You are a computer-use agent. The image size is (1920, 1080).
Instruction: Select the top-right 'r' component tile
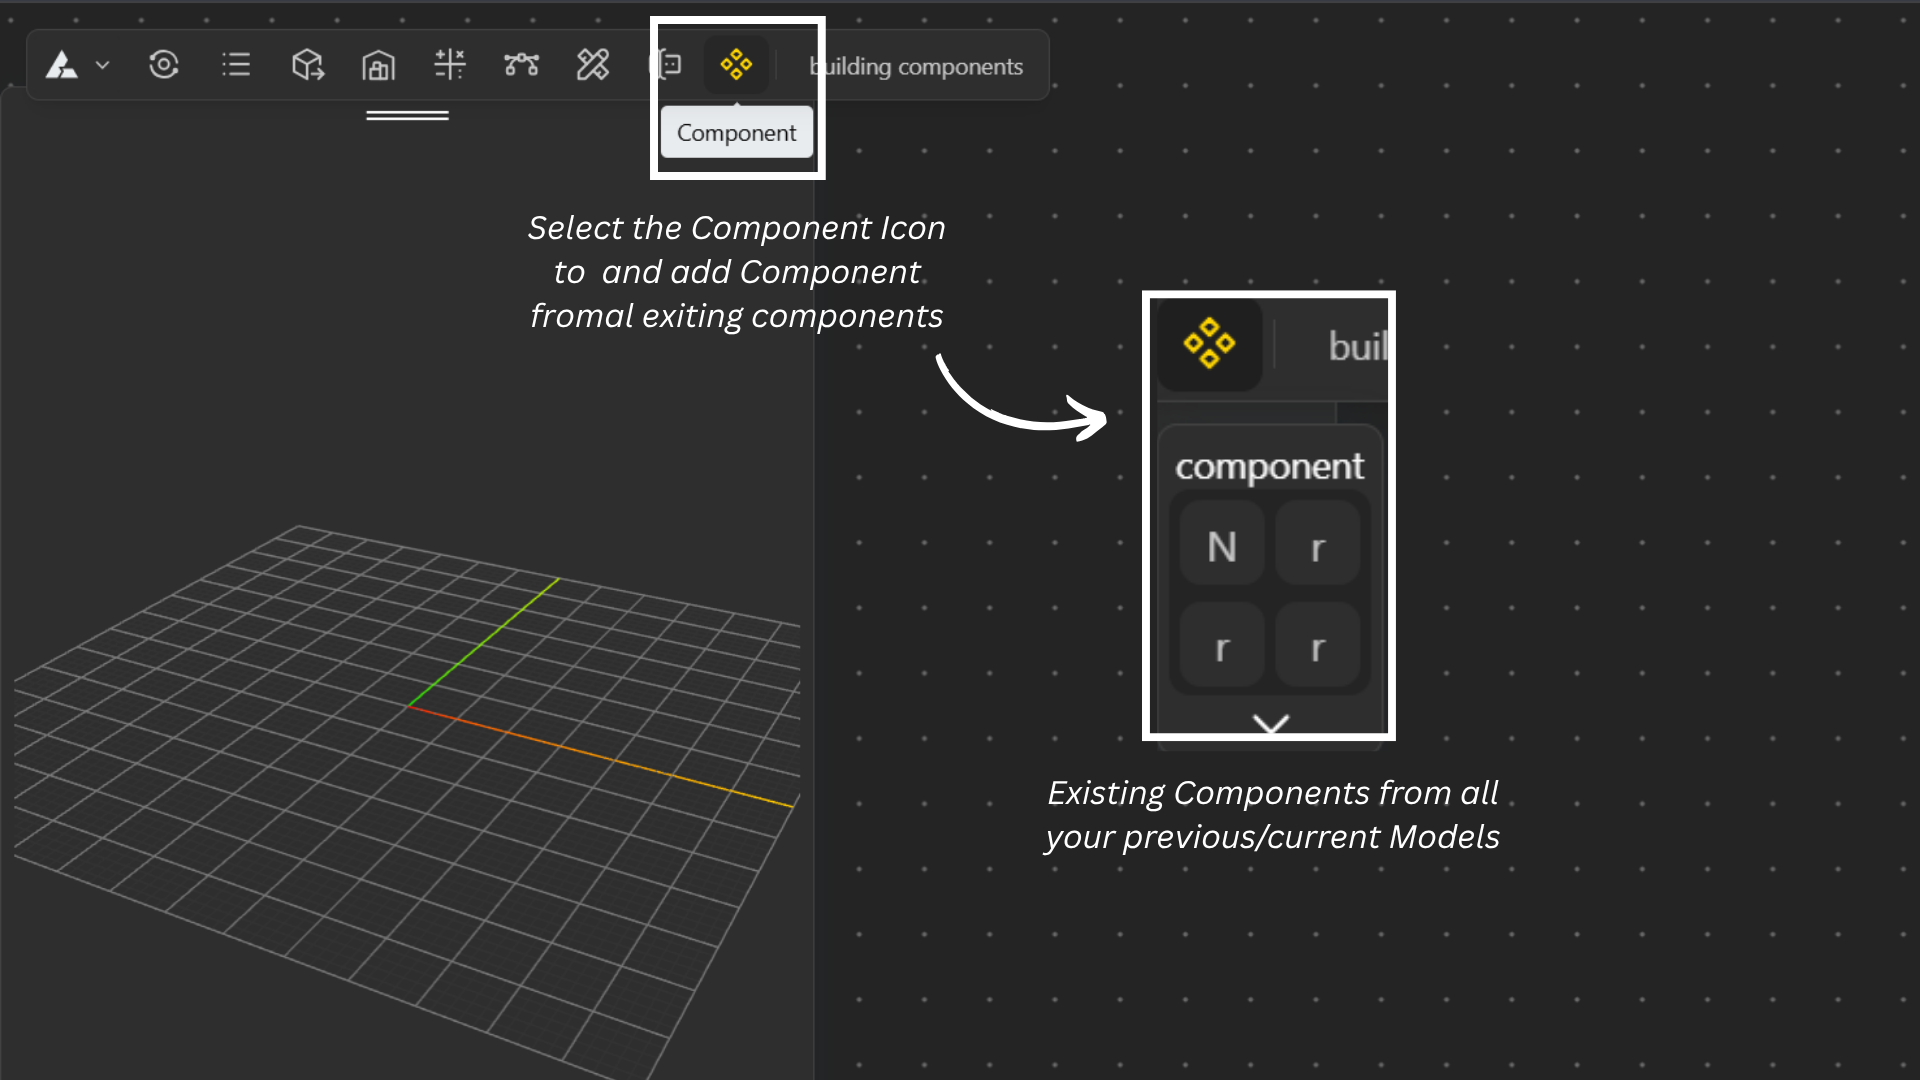(1318, 546)
